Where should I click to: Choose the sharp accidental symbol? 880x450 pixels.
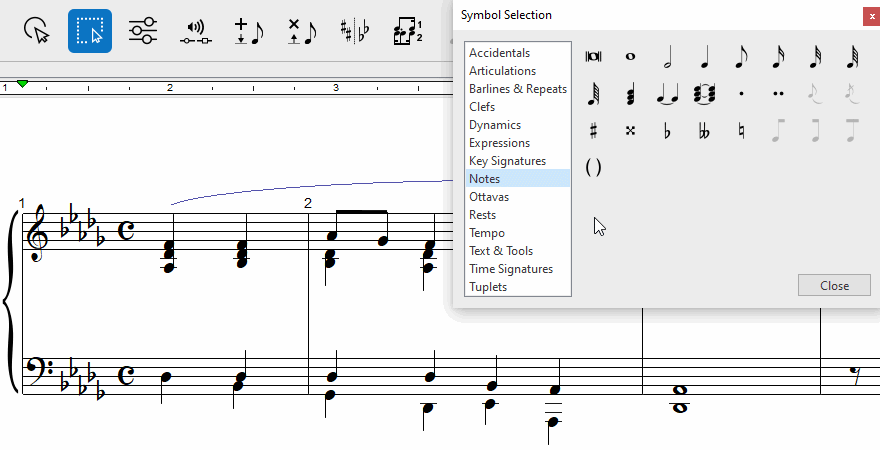click(x=593, y=131)
